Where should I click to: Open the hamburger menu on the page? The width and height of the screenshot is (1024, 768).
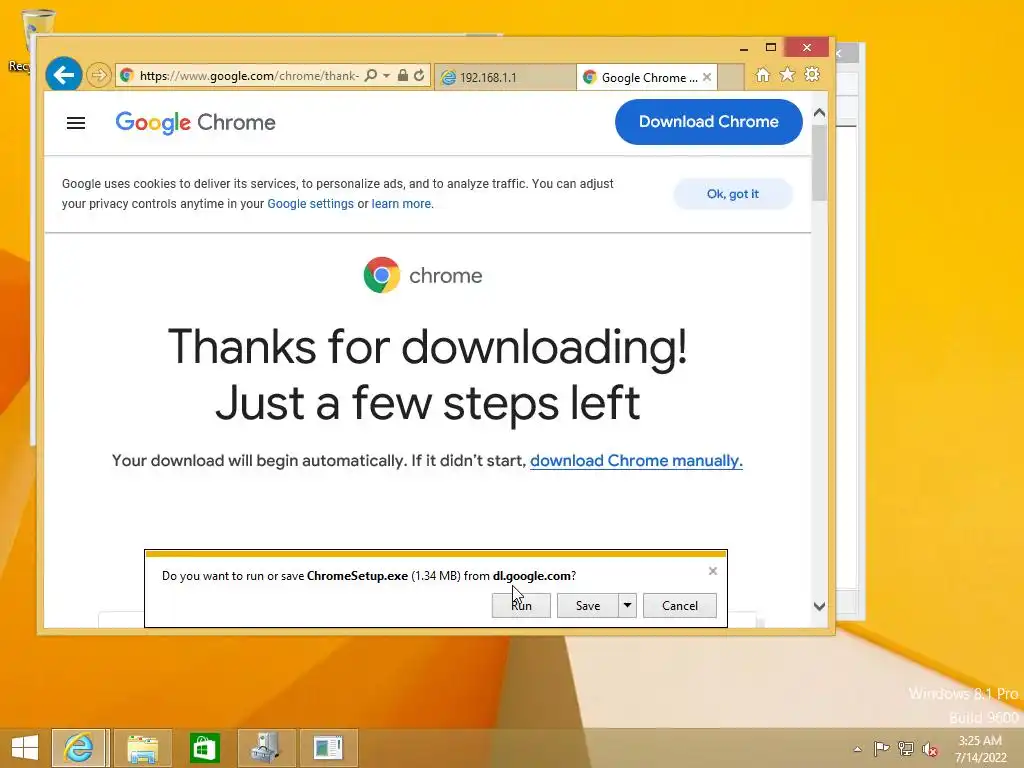[76, 123]
